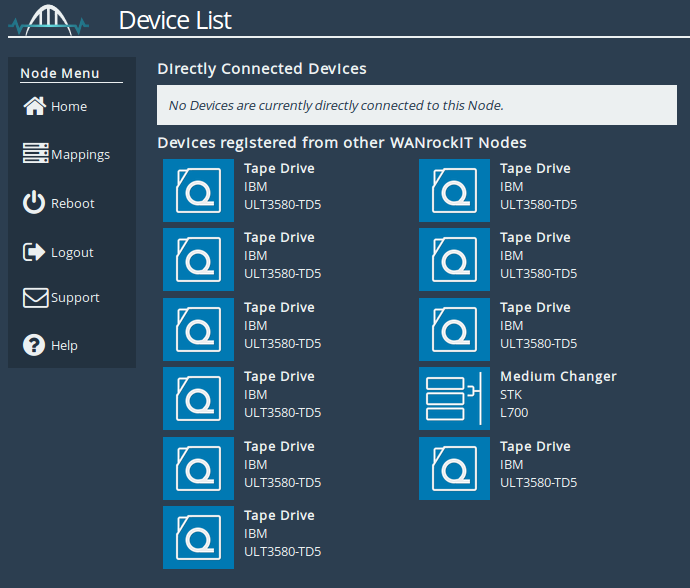690x588 pixels.
Task: Click the Support envelope icon
Action: tap(35, 298)
